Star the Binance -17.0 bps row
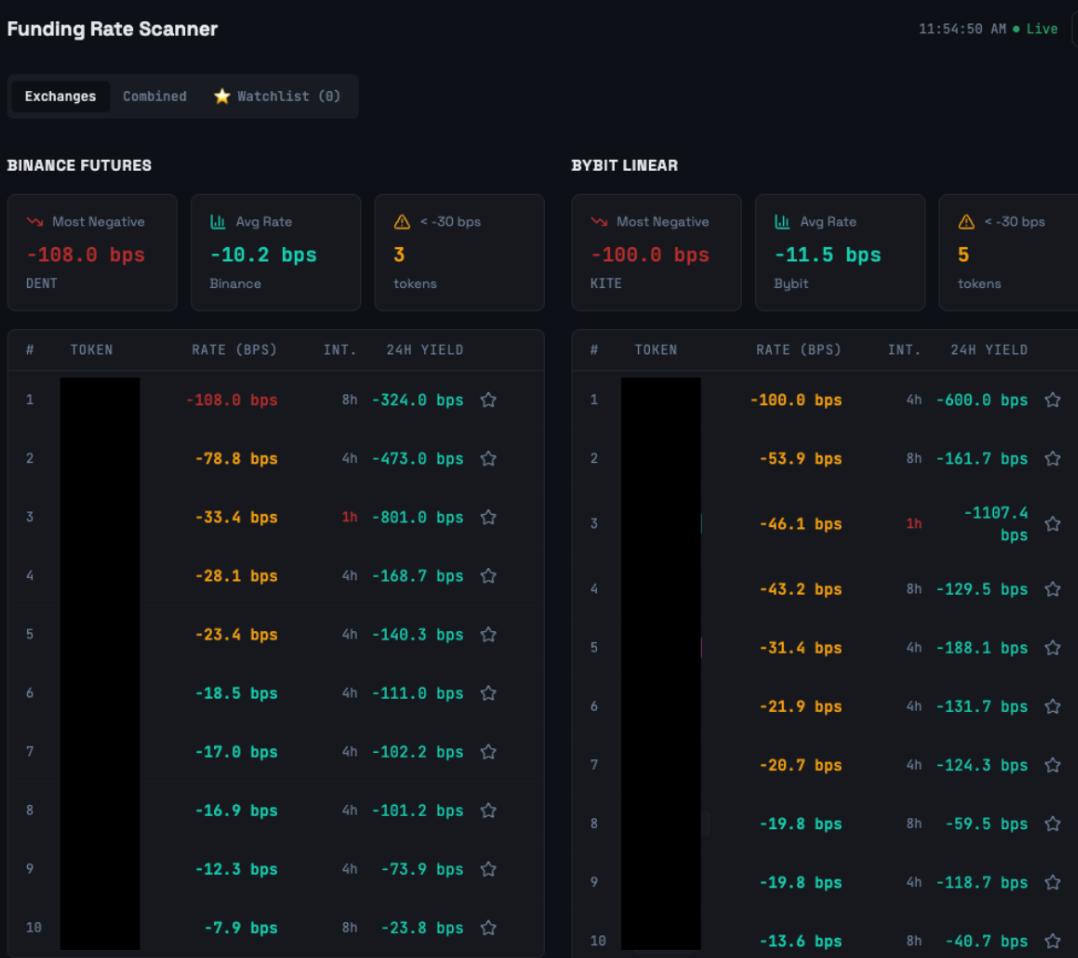 pyautogui.click(x=488, y=752)
